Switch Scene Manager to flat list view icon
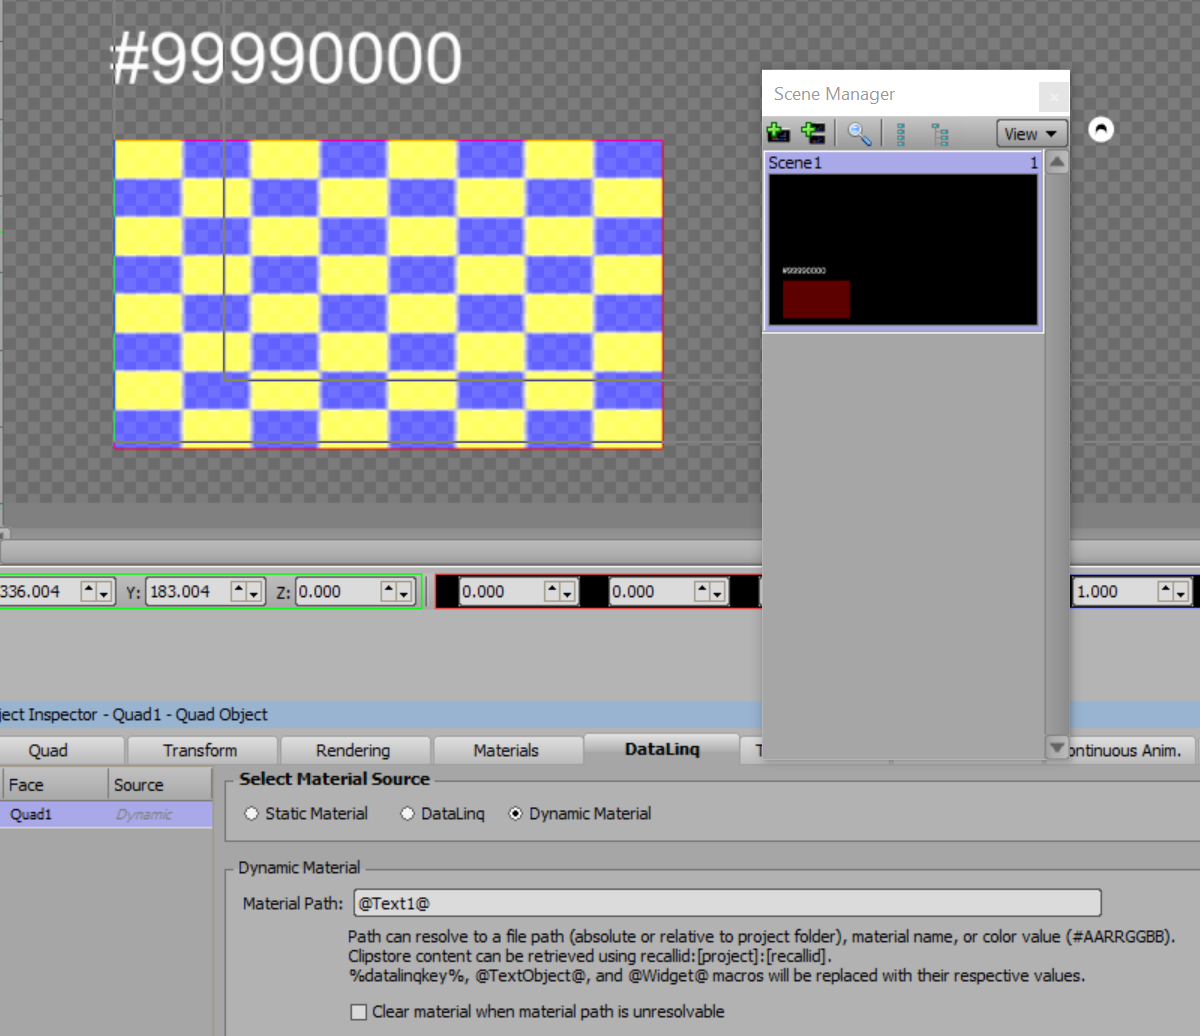 (901, 134)
